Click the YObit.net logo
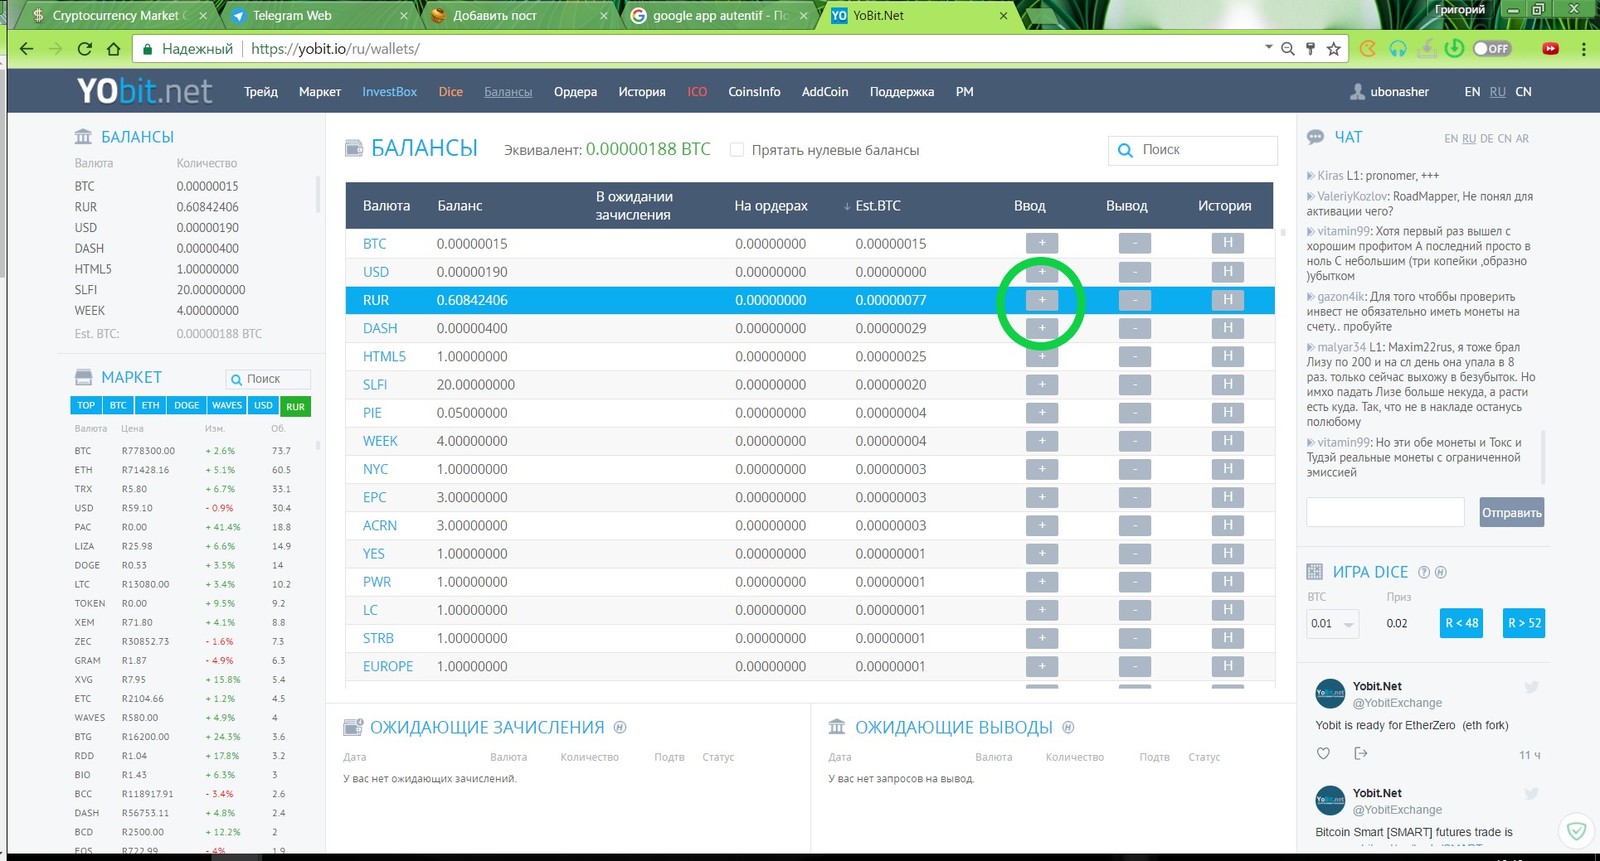The image size is (1600, 861). [x=144, y=91]
